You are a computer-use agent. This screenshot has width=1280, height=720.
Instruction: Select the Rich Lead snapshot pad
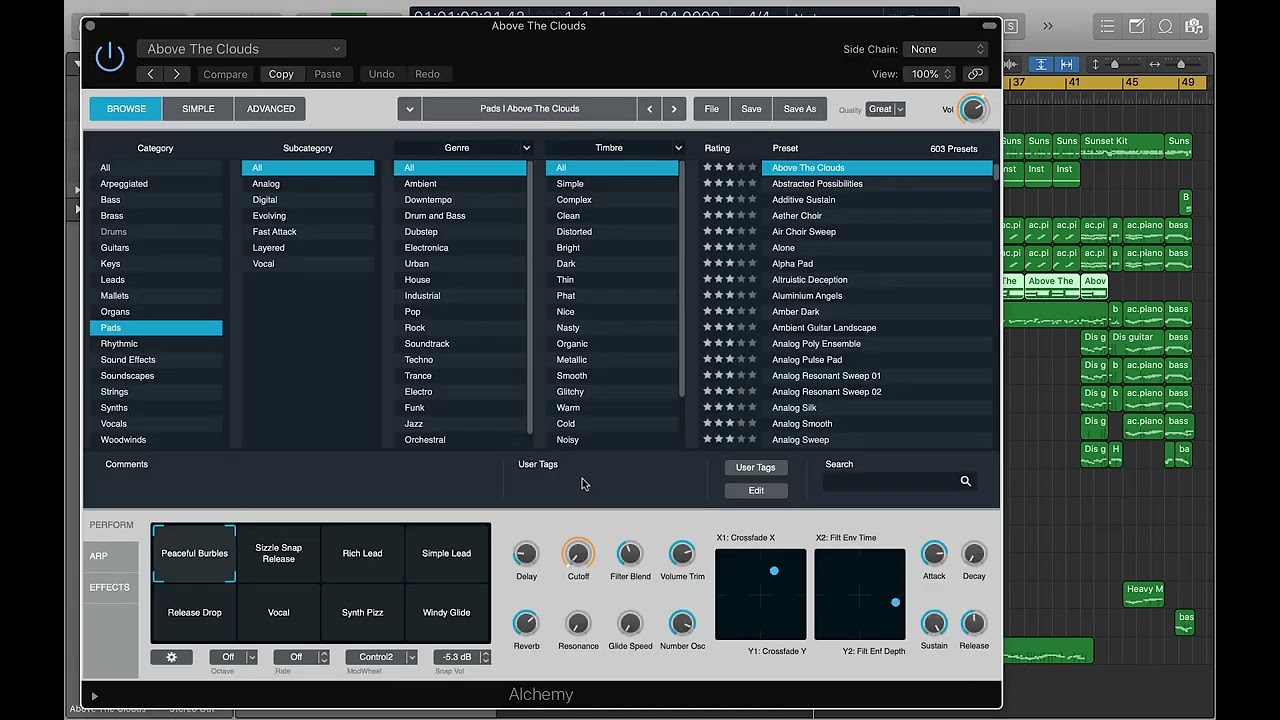(362, 554)
